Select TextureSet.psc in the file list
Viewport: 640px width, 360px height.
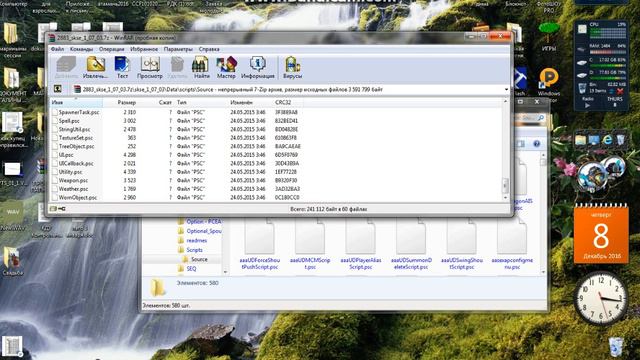pos(76,138)
